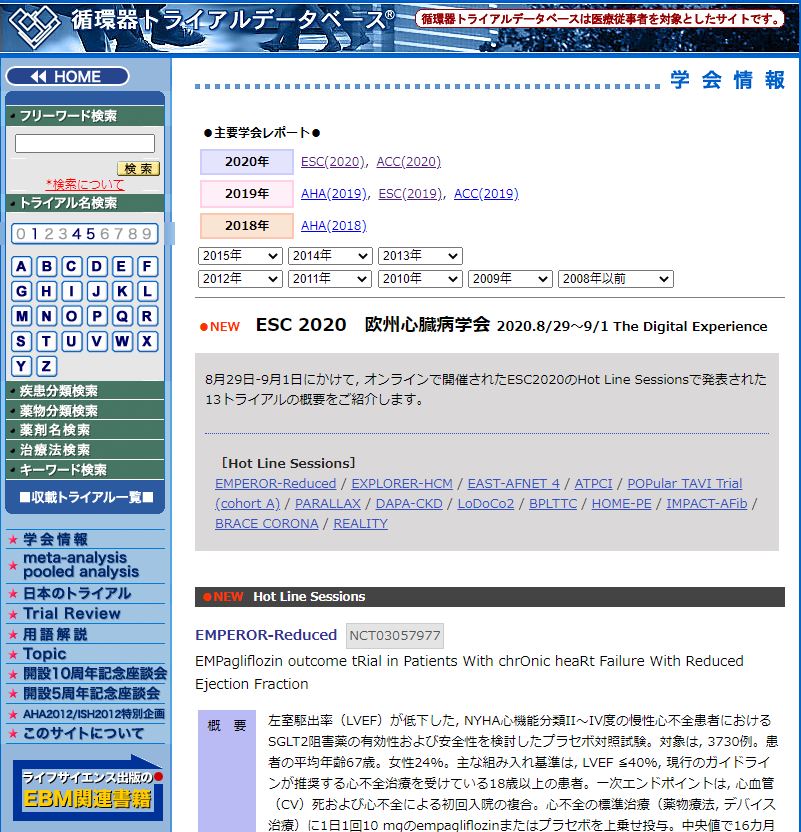Open the 検索について help link
The width and height of the screenshot is (801, 832).
point(85,184)
